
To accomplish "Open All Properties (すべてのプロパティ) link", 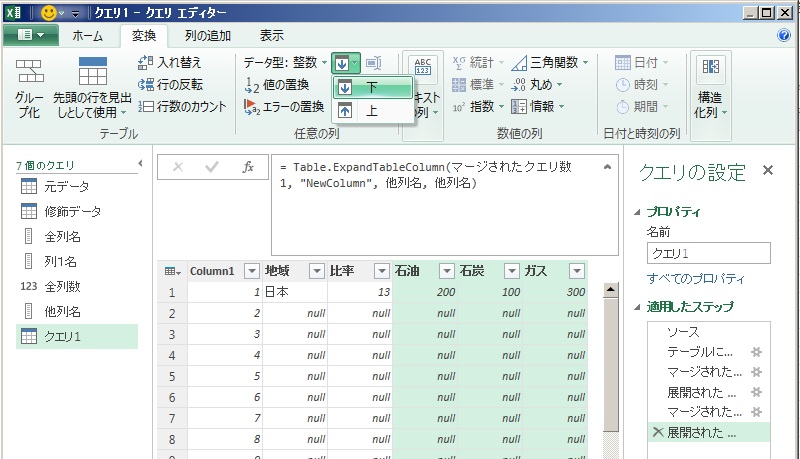I will 695,278.
